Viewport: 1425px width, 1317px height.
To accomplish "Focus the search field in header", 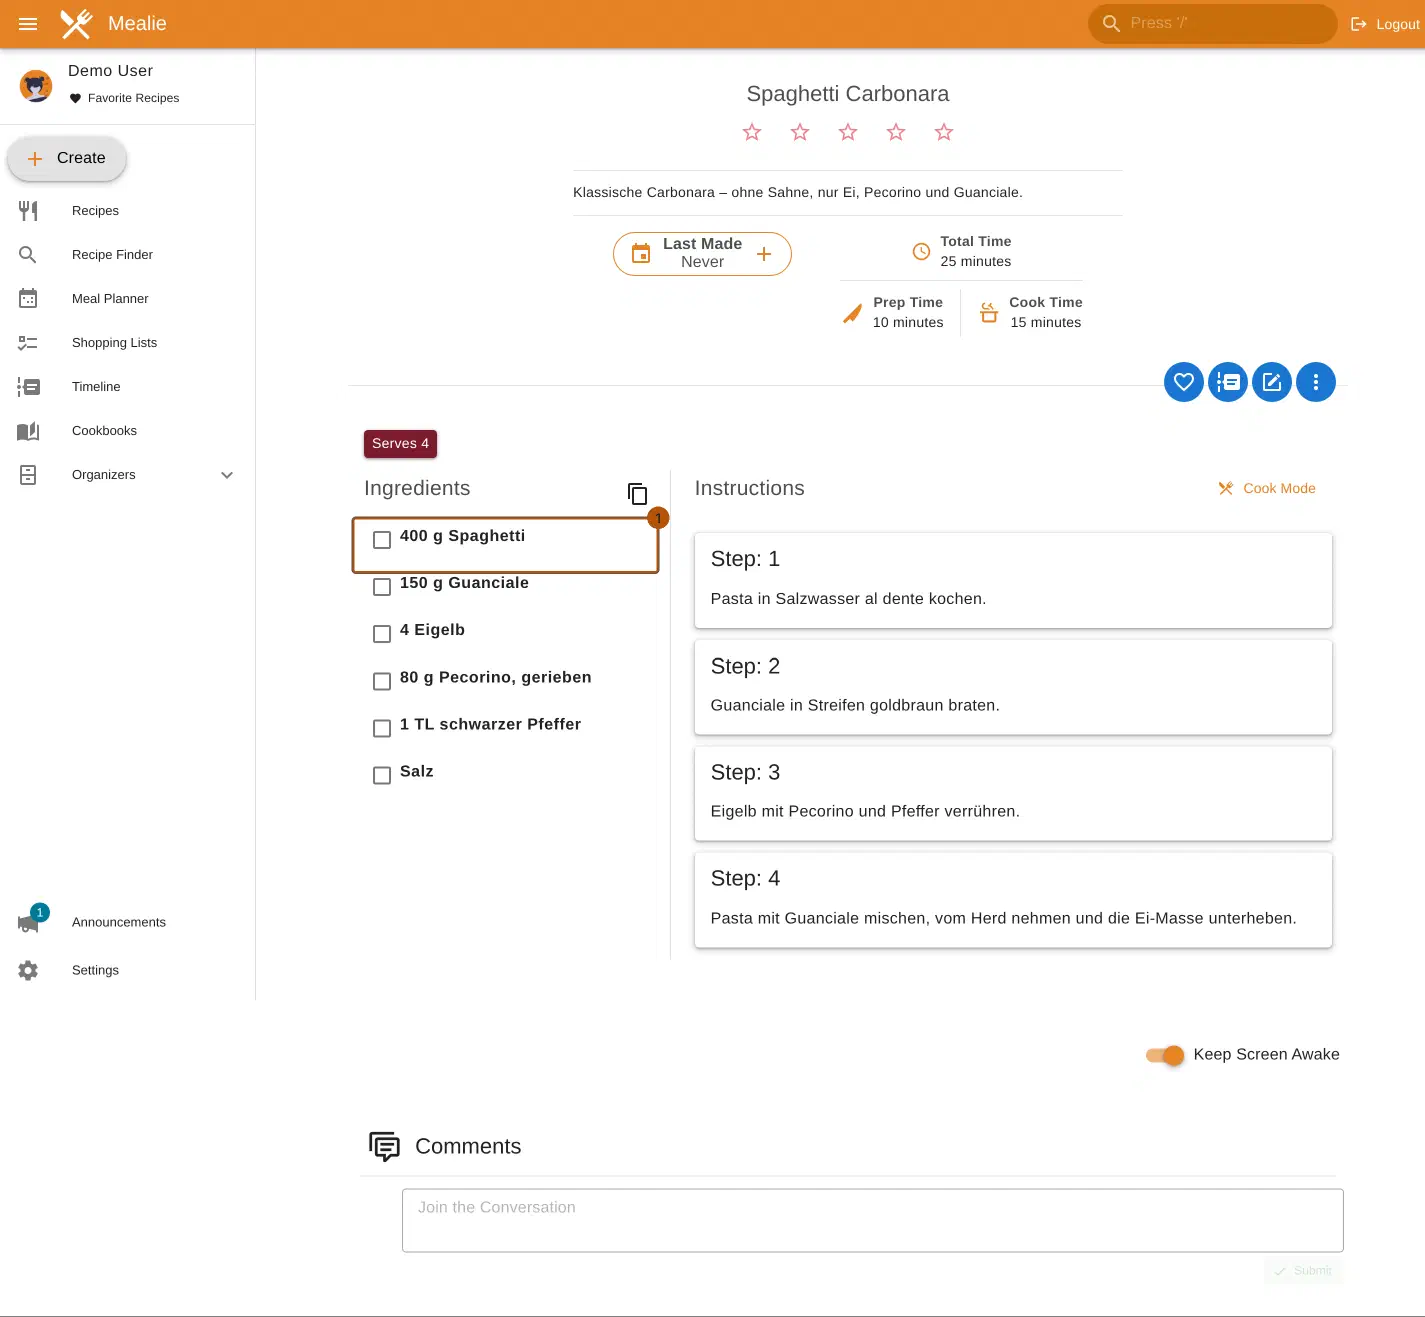I will click(1212, 23).
